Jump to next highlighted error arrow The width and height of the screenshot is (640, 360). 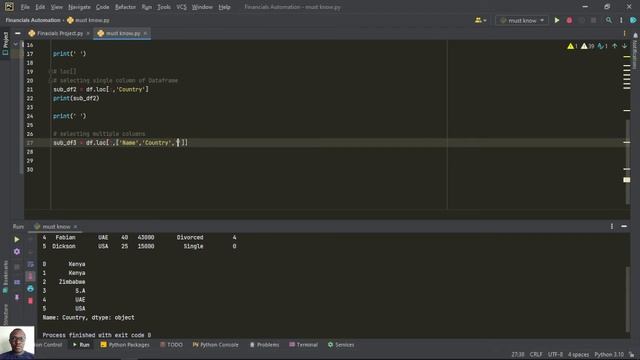coord(624,46)
